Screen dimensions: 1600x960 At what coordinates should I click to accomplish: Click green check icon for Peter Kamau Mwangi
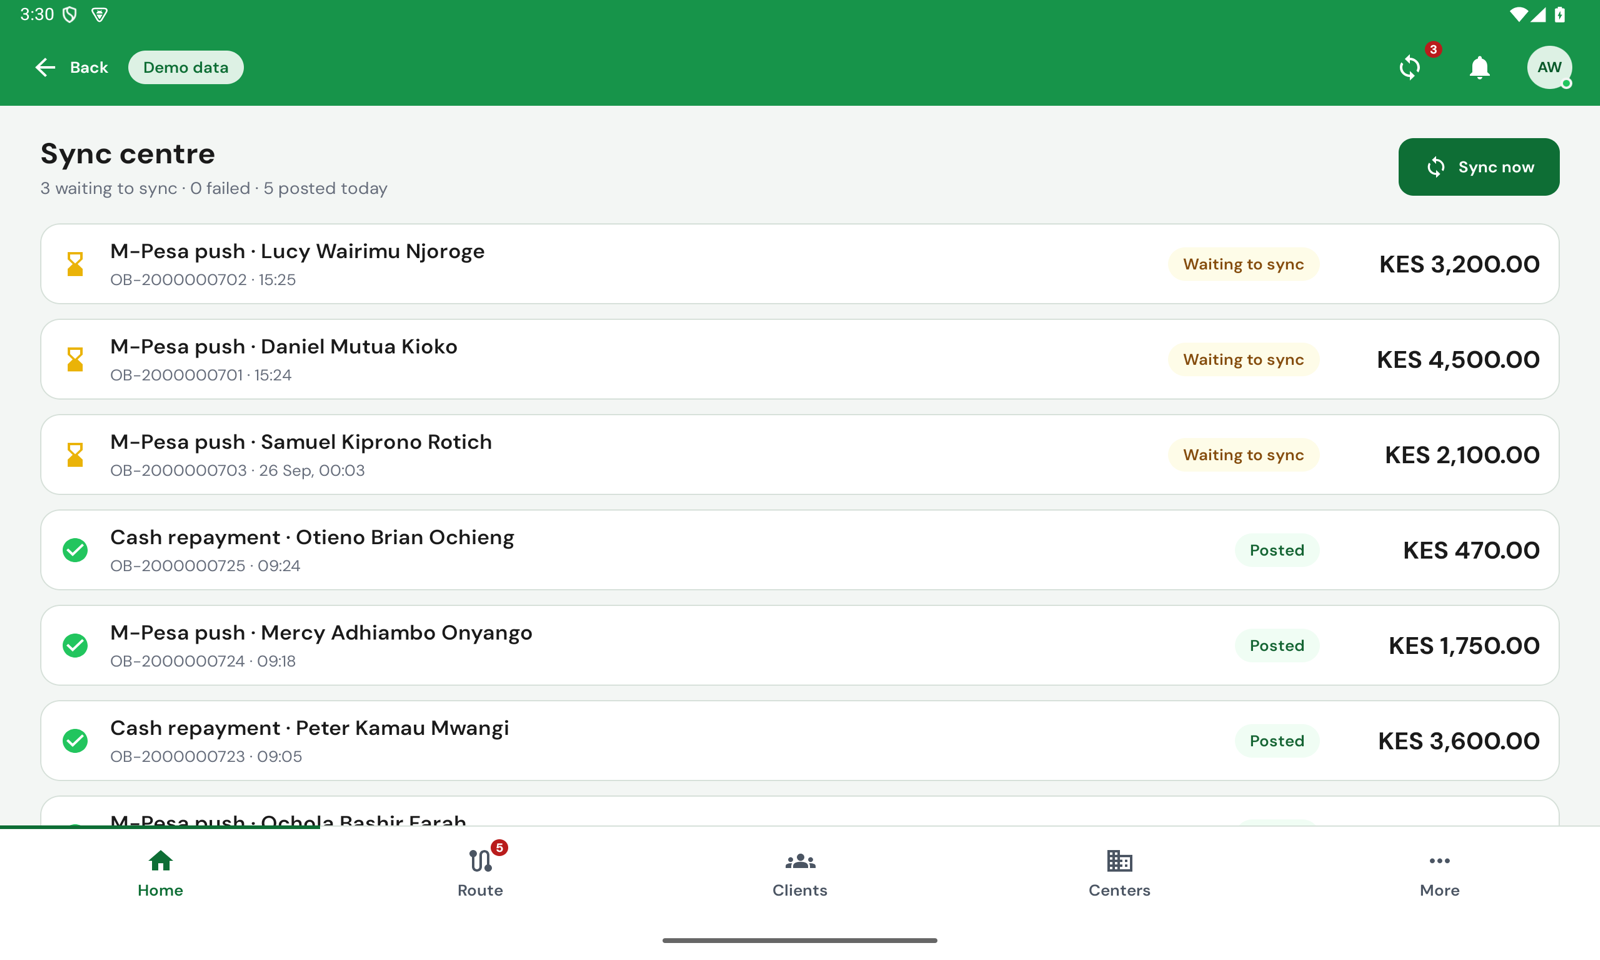point(75,741)
